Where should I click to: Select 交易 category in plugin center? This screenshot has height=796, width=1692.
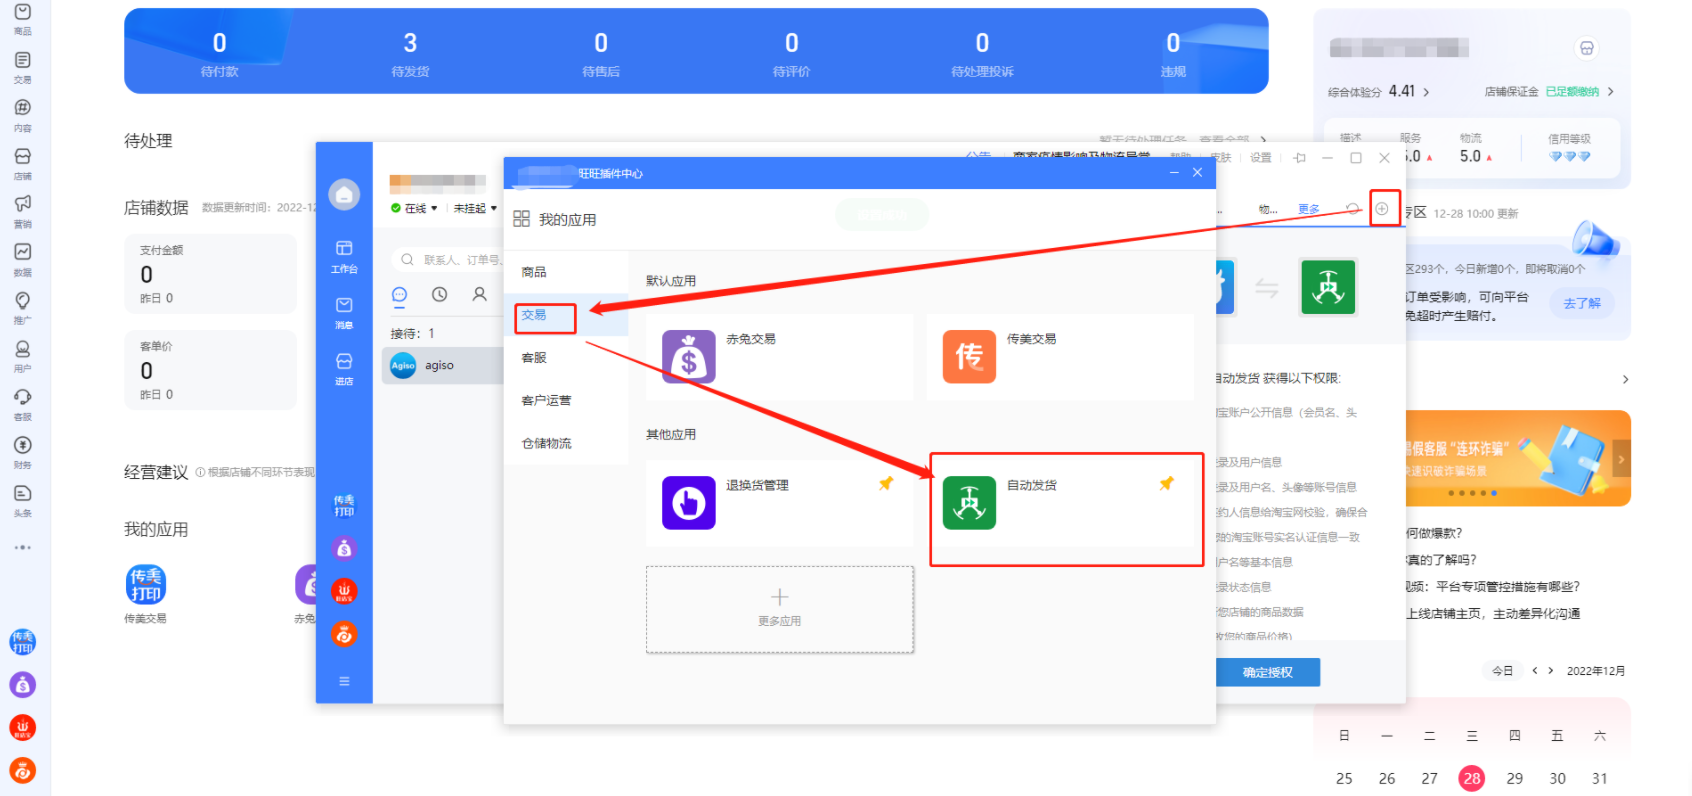(534, 315)
